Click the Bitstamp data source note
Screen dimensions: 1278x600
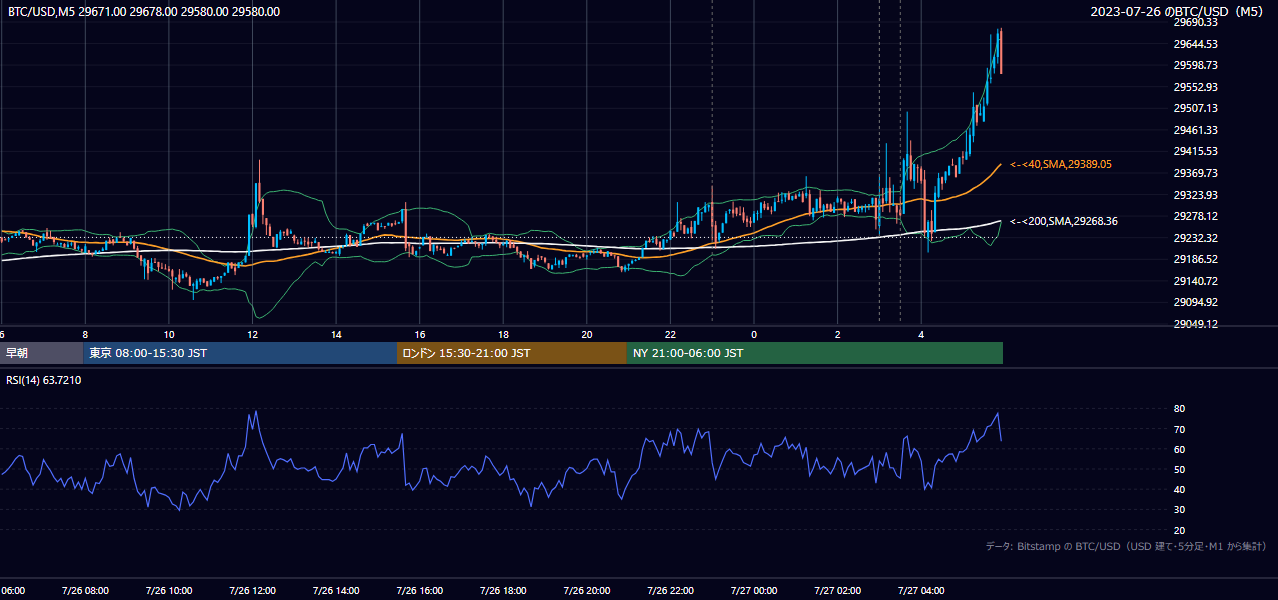coord(1126,546)
